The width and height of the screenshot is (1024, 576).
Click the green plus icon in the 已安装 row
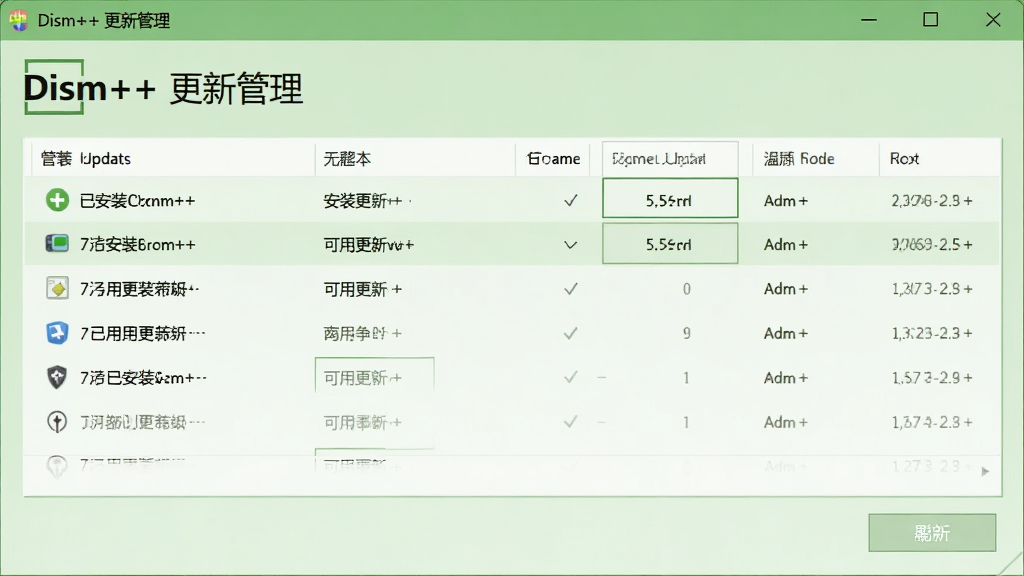click(57, 200)
